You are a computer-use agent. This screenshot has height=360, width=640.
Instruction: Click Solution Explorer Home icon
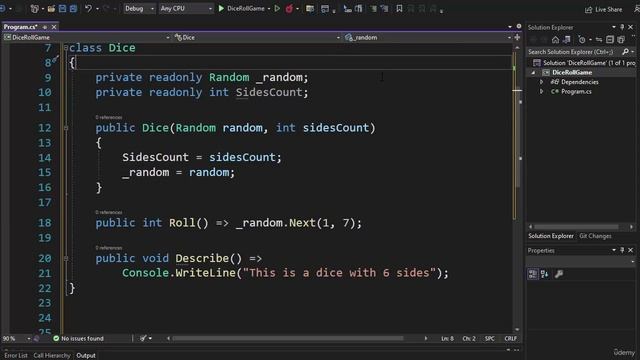coord(555,40)
